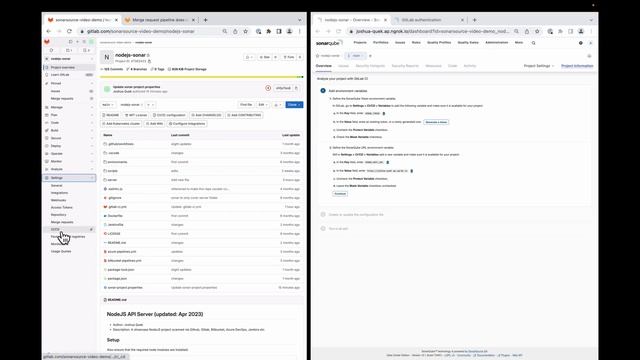Switch to the GitLab authentication browser tab

tap(428, 20)
